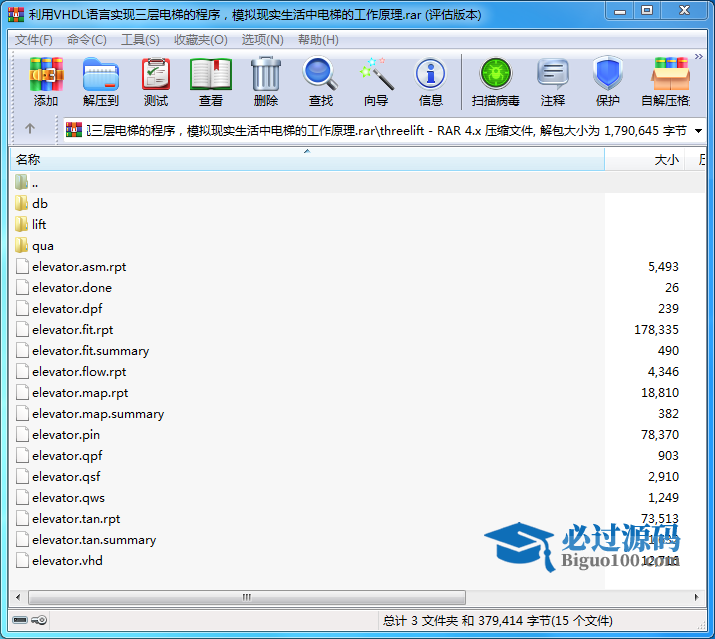Click the archive icon in the address bar
The height and width of the screenshot is (639, 715).
click(74, 130)
